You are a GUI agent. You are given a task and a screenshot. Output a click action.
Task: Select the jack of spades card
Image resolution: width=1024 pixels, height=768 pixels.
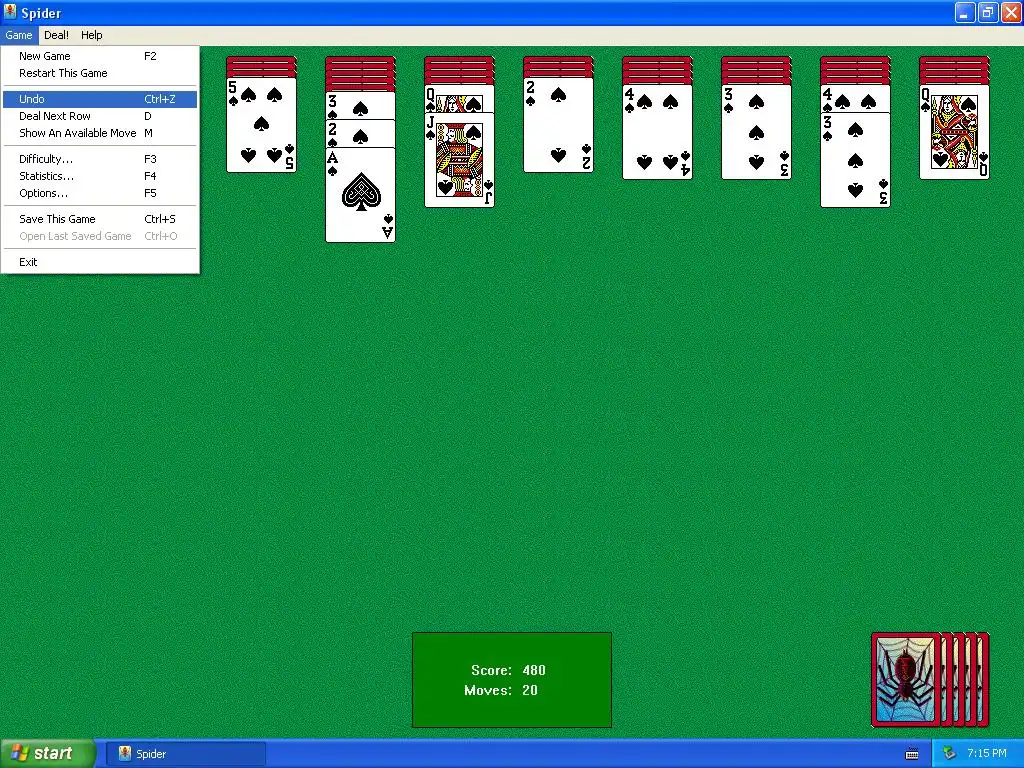click(459, 160)
